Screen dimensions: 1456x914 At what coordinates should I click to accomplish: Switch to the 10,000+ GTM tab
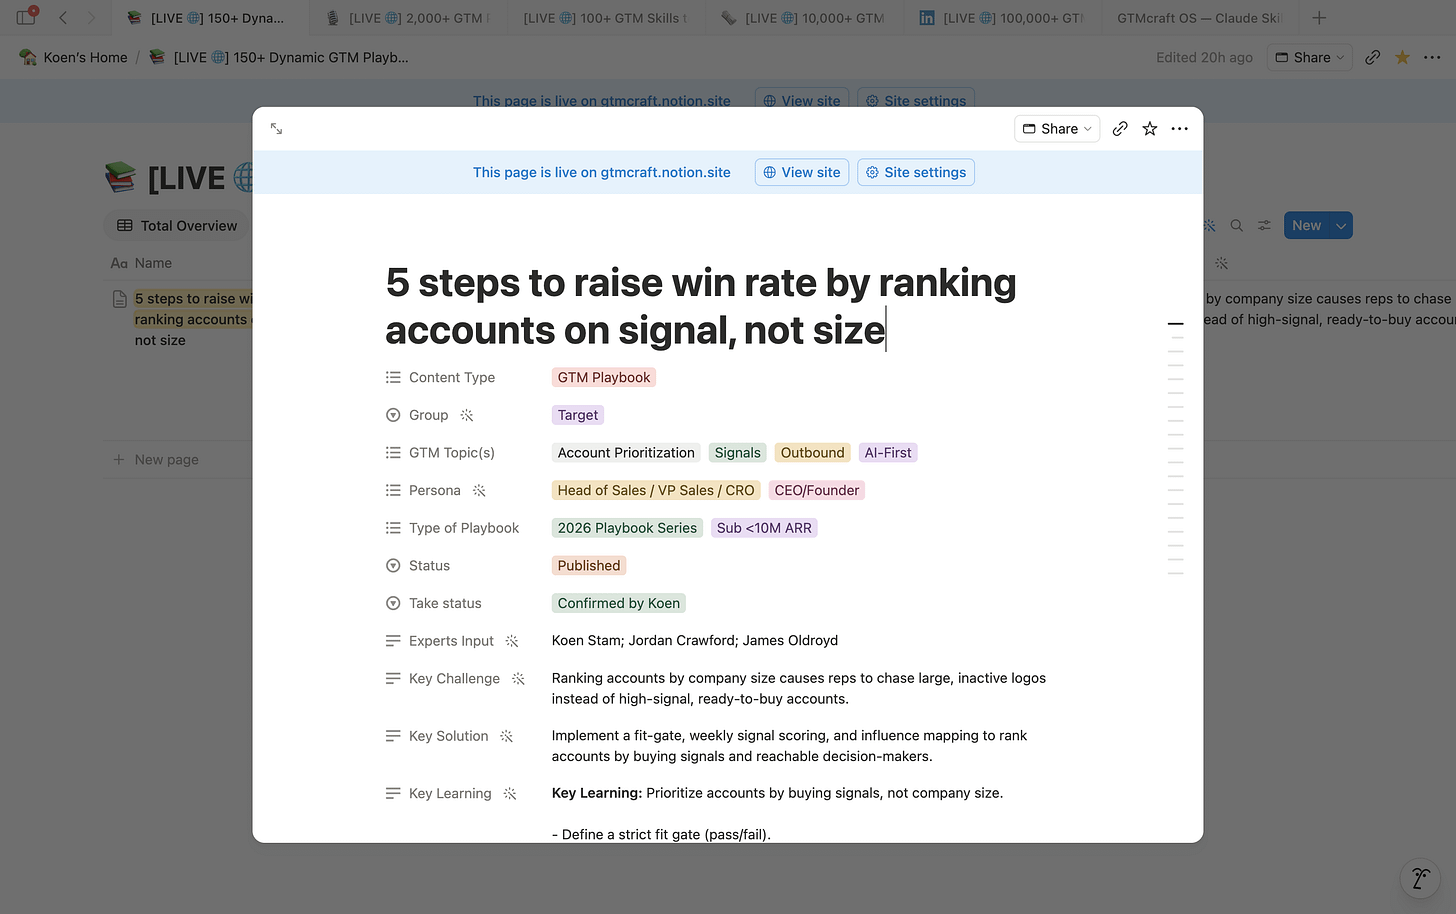coord(804,18)
